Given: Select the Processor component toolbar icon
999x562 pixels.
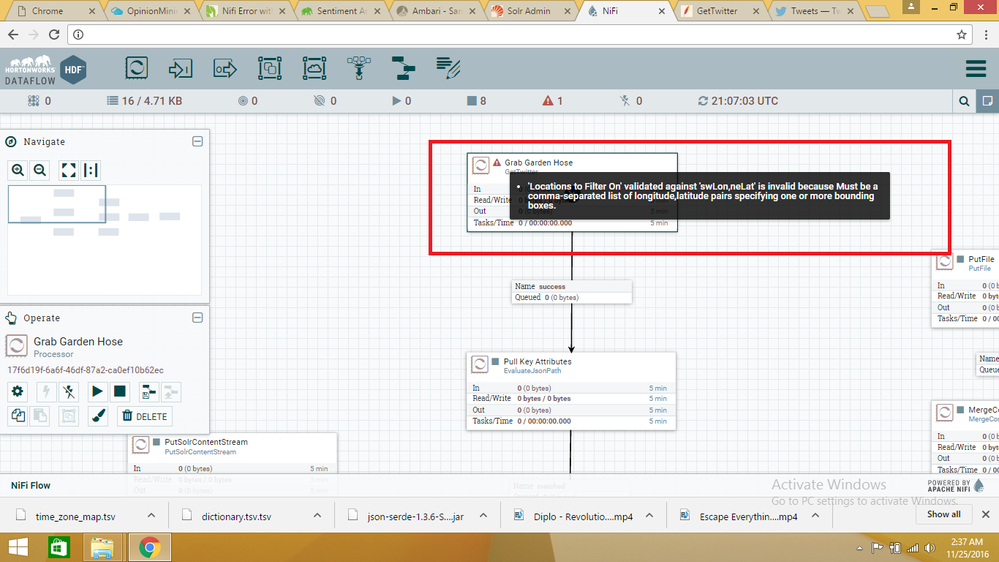Looking at the screenshot, I should 136,68.
